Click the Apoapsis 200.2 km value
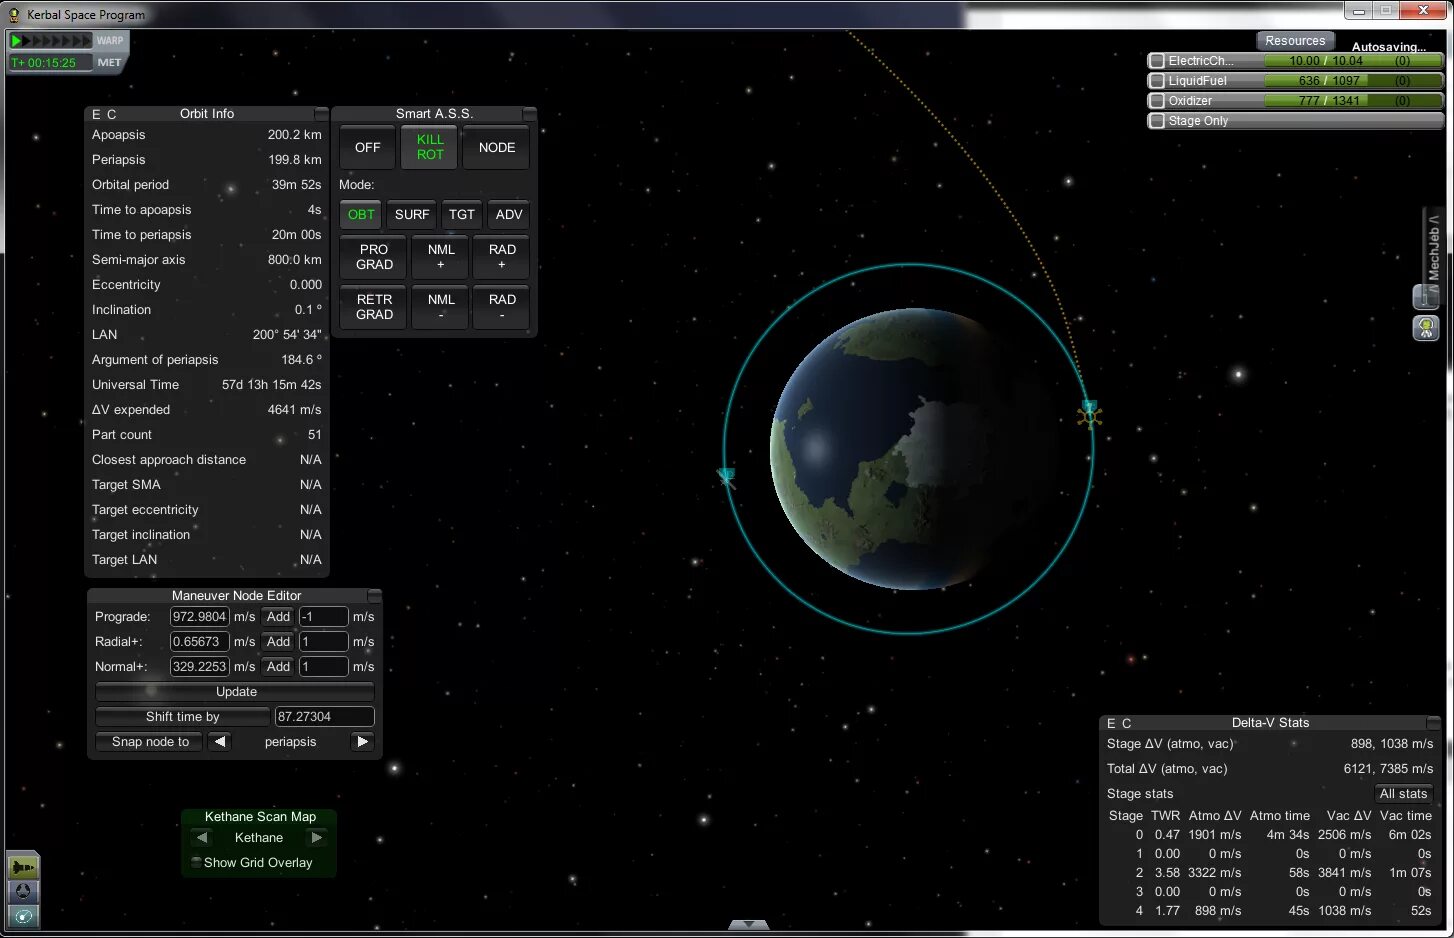 (294, 134)
